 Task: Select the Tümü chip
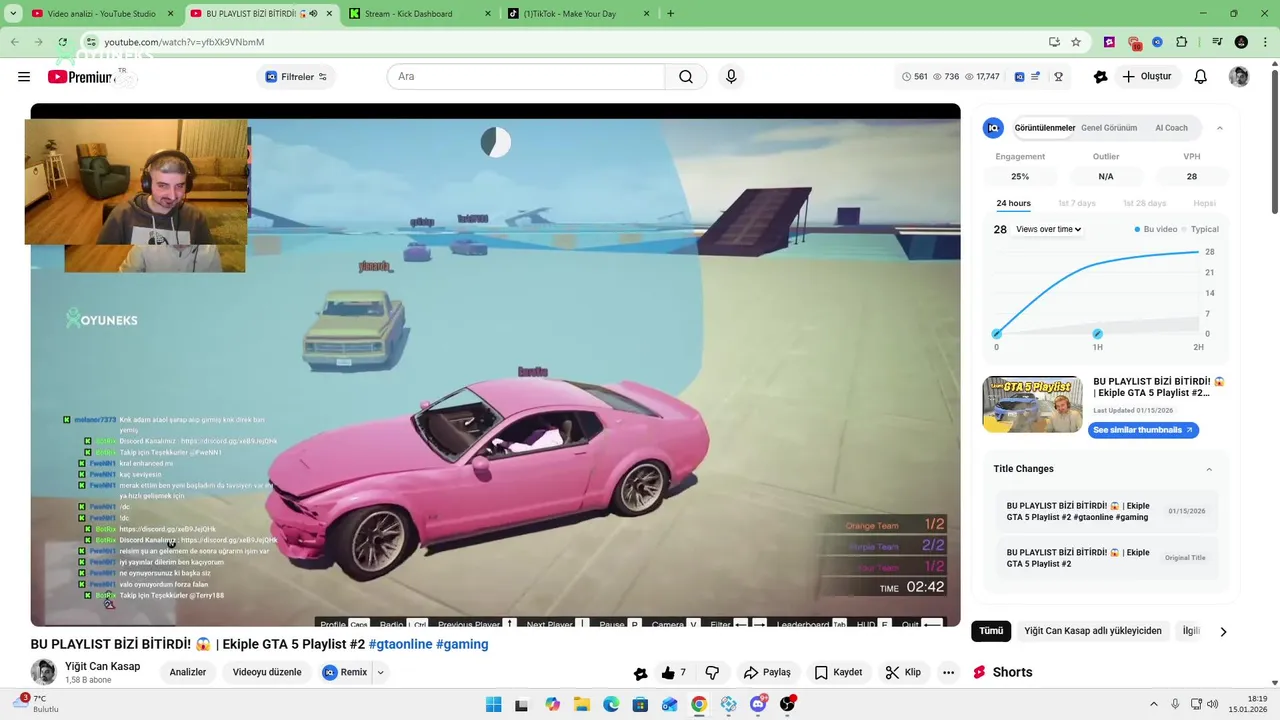(x=991, y=631)
